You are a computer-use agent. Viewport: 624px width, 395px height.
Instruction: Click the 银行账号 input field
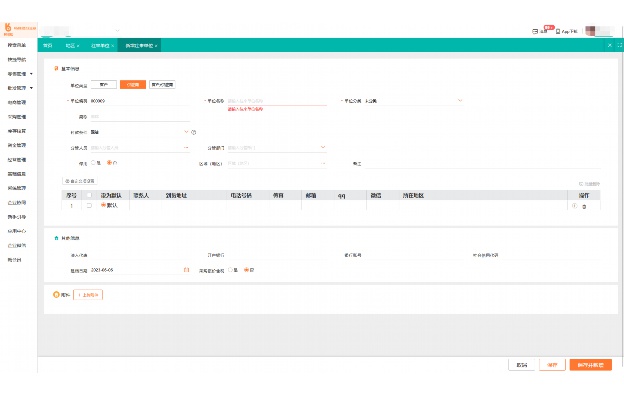[x=413, y=255]
